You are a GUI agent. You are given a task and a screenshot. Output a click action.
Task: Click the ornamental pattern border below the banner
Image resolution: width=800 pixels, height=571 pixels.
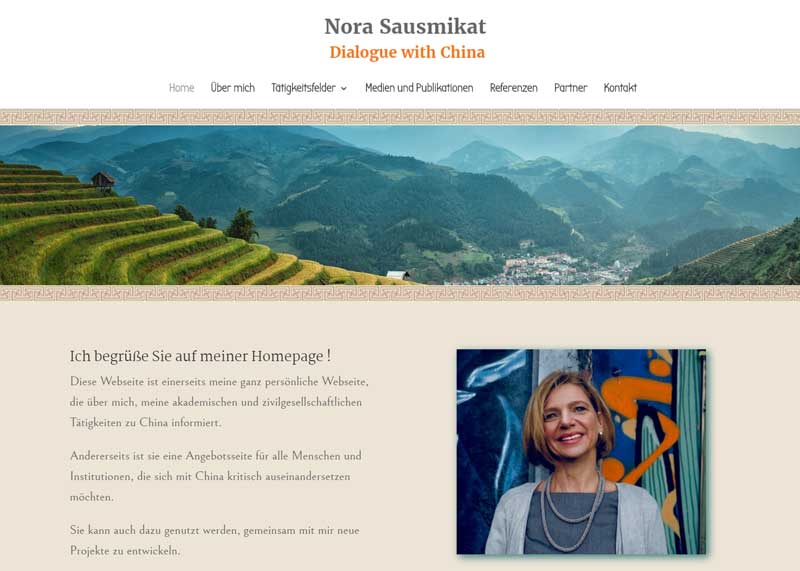pos(400,293)
